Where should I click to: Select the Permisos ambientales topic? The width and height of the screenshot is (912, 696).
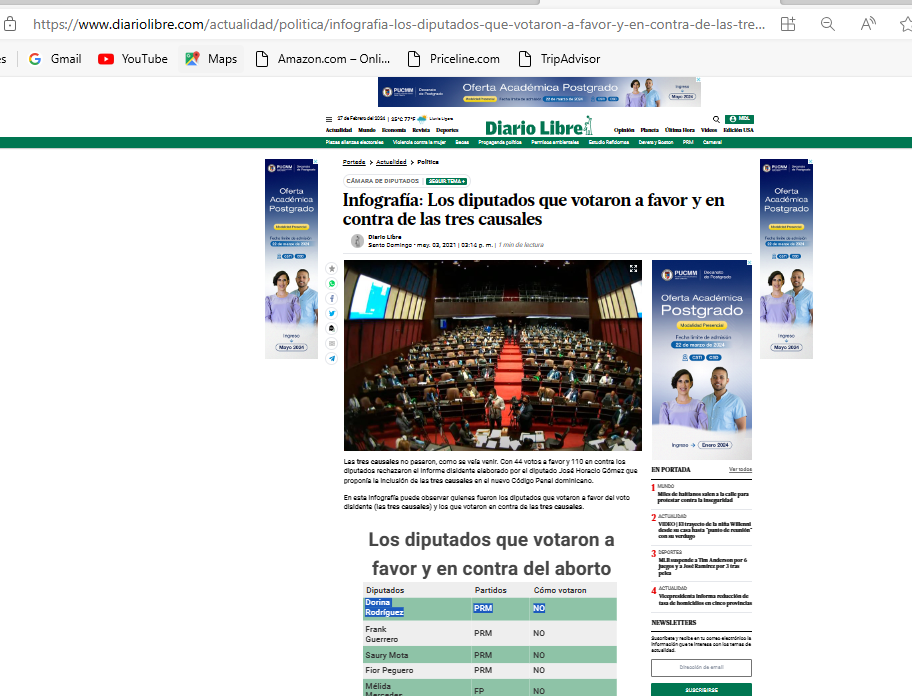pyautogui.click(x=555, y=142)
